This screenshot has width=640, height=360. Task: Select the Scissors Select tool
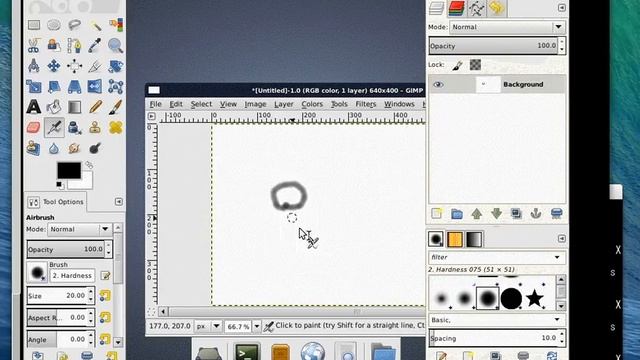pyautogui.click(x=34, y=45)
